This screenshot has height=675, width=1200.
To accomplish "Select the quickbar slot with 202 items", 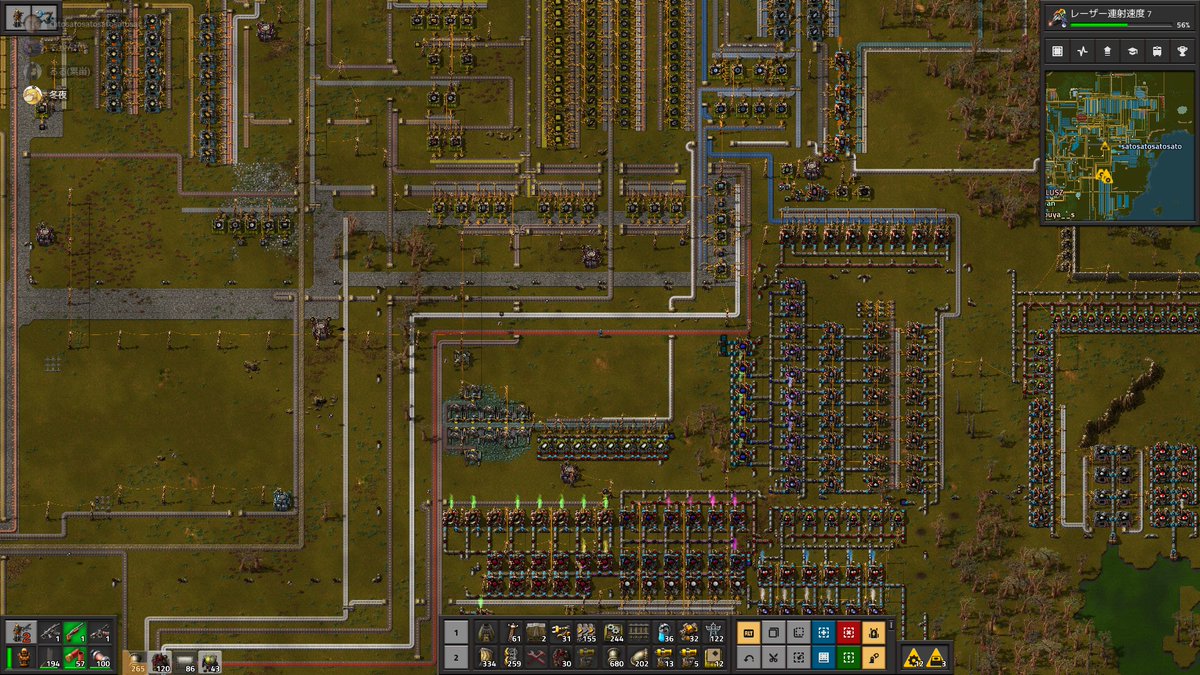I will coord(639,657).
